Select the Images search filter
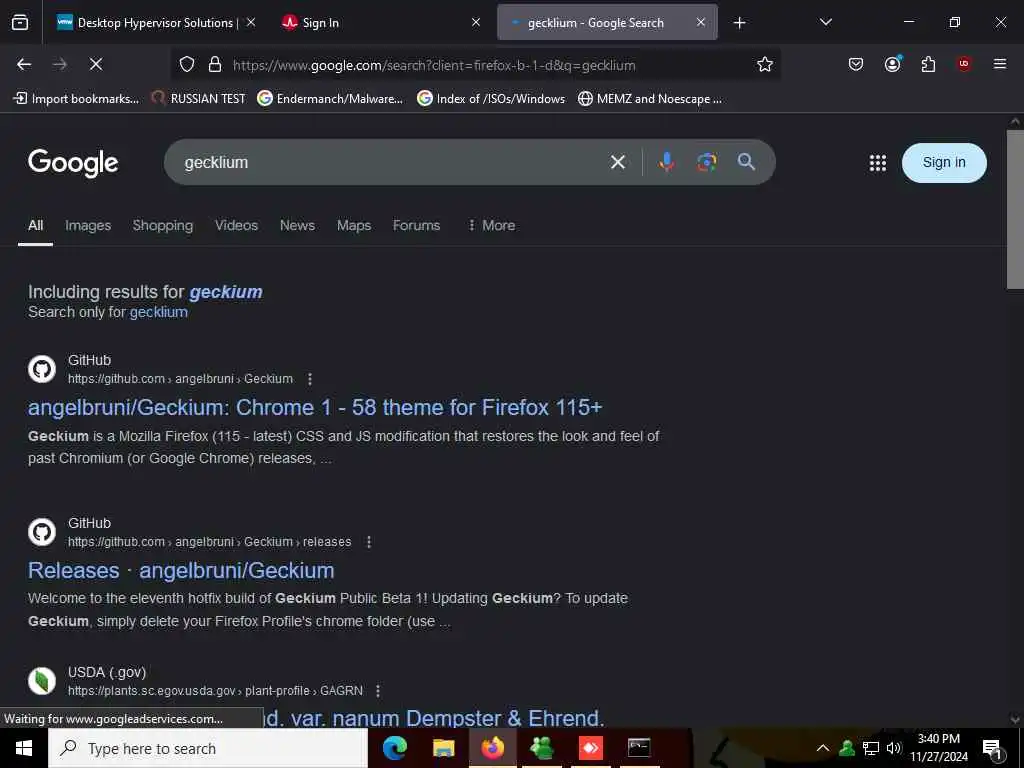The height and width of the screenshot is (768, 1024). [88, 225]
